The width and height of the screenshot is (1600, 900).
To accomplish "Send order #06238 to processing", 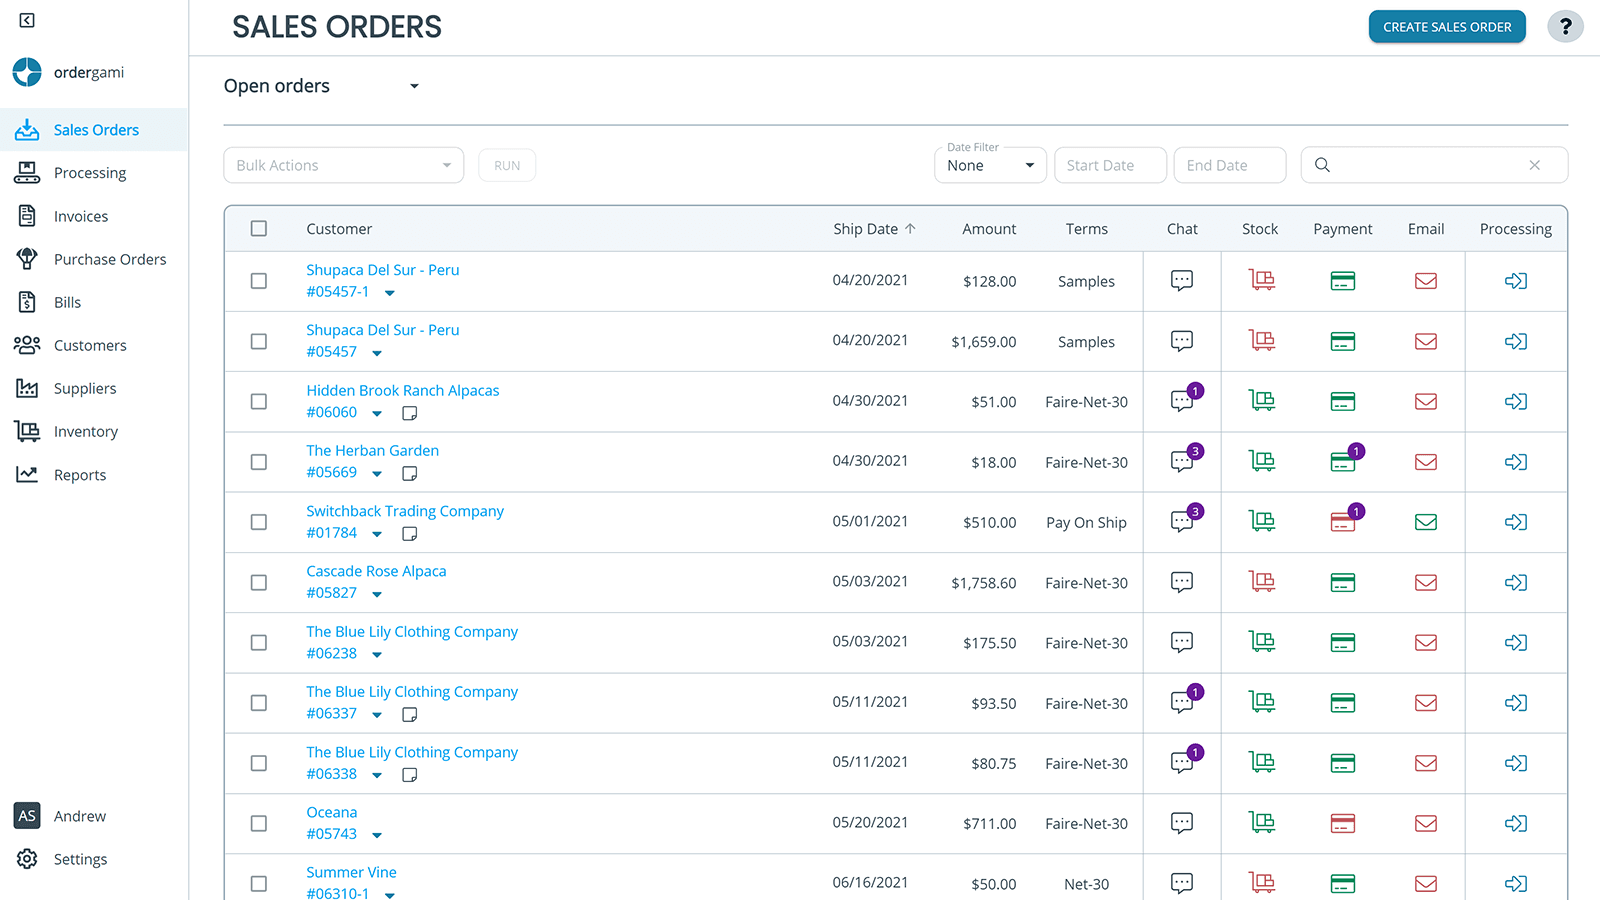I will [x=1516, y=642].
